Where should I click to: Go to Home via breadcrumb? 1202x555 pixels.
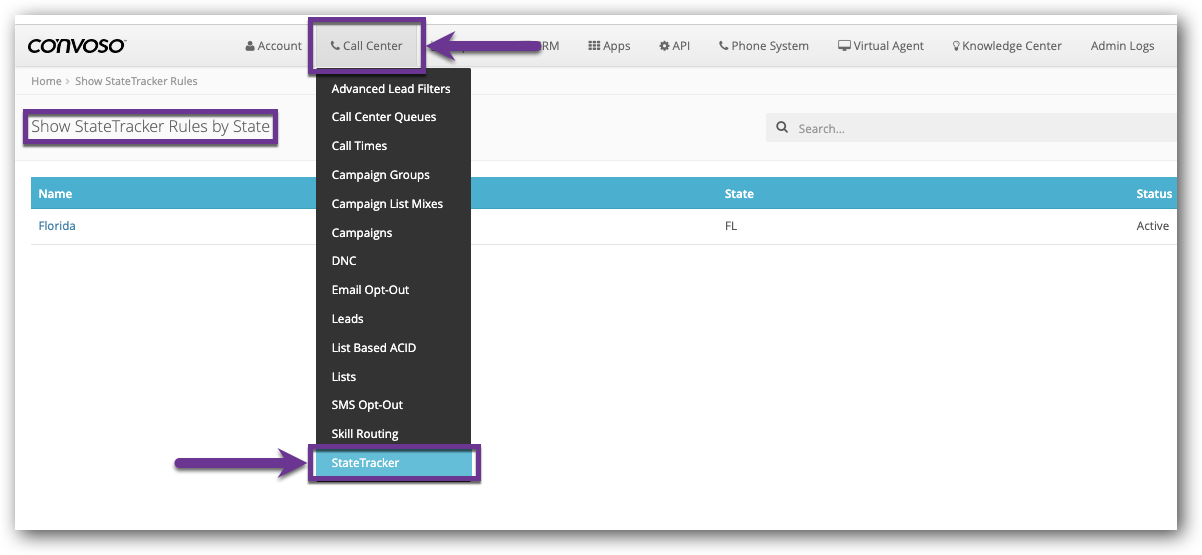[x=46, y=81]
